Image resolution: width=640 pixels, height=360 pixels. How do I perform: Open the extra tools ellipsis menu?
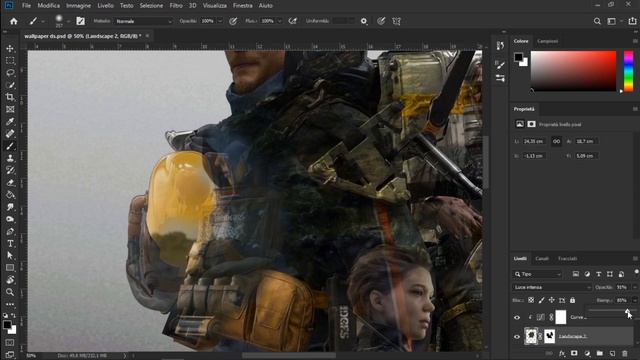(10, 304)
